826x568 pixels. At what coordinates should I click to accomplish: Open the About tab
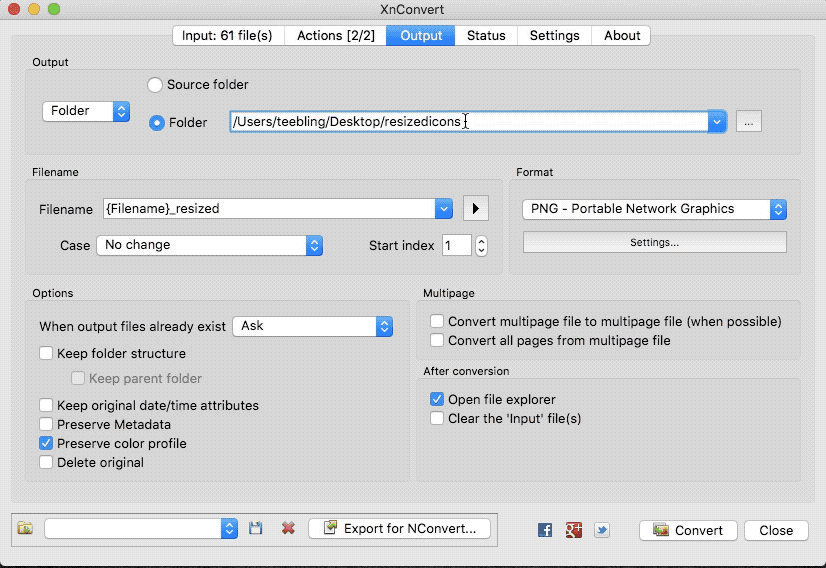tap(622, 35)
